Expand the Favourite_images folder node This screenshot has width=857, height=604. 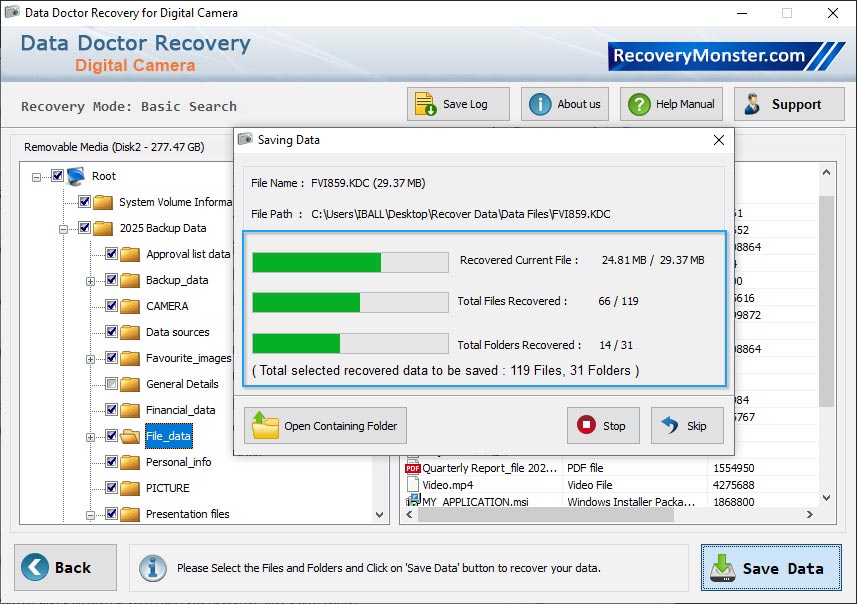click(x=90, y=358)
